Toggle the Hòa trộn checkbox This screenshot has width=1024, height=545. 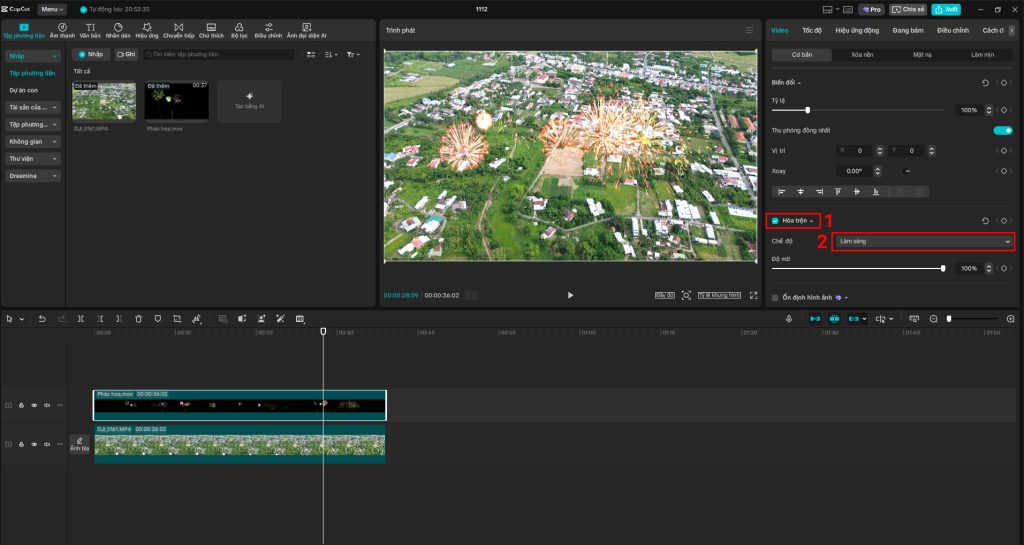775,220
